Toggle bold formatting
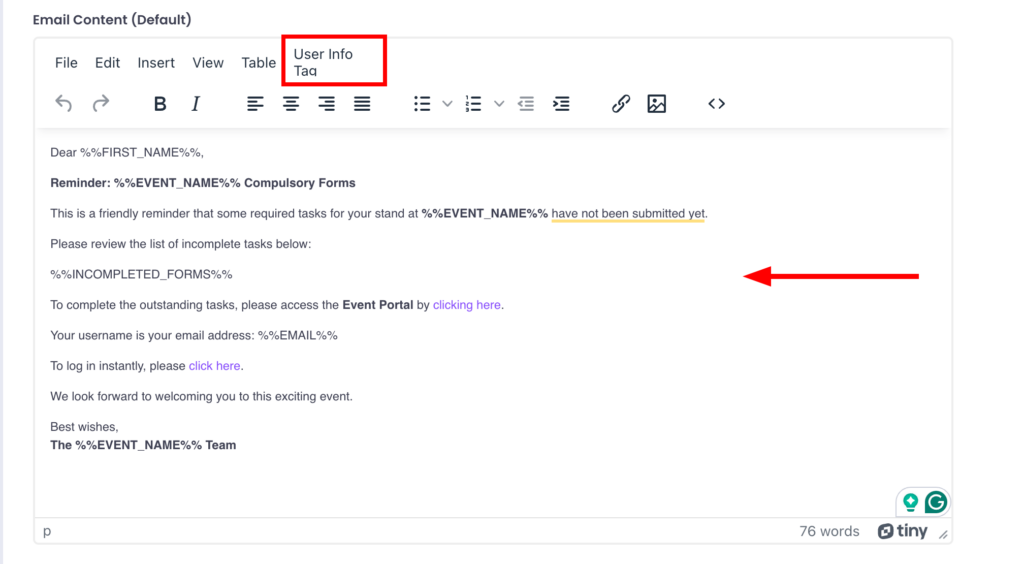The image size is (1024, 564). [159, 104]
